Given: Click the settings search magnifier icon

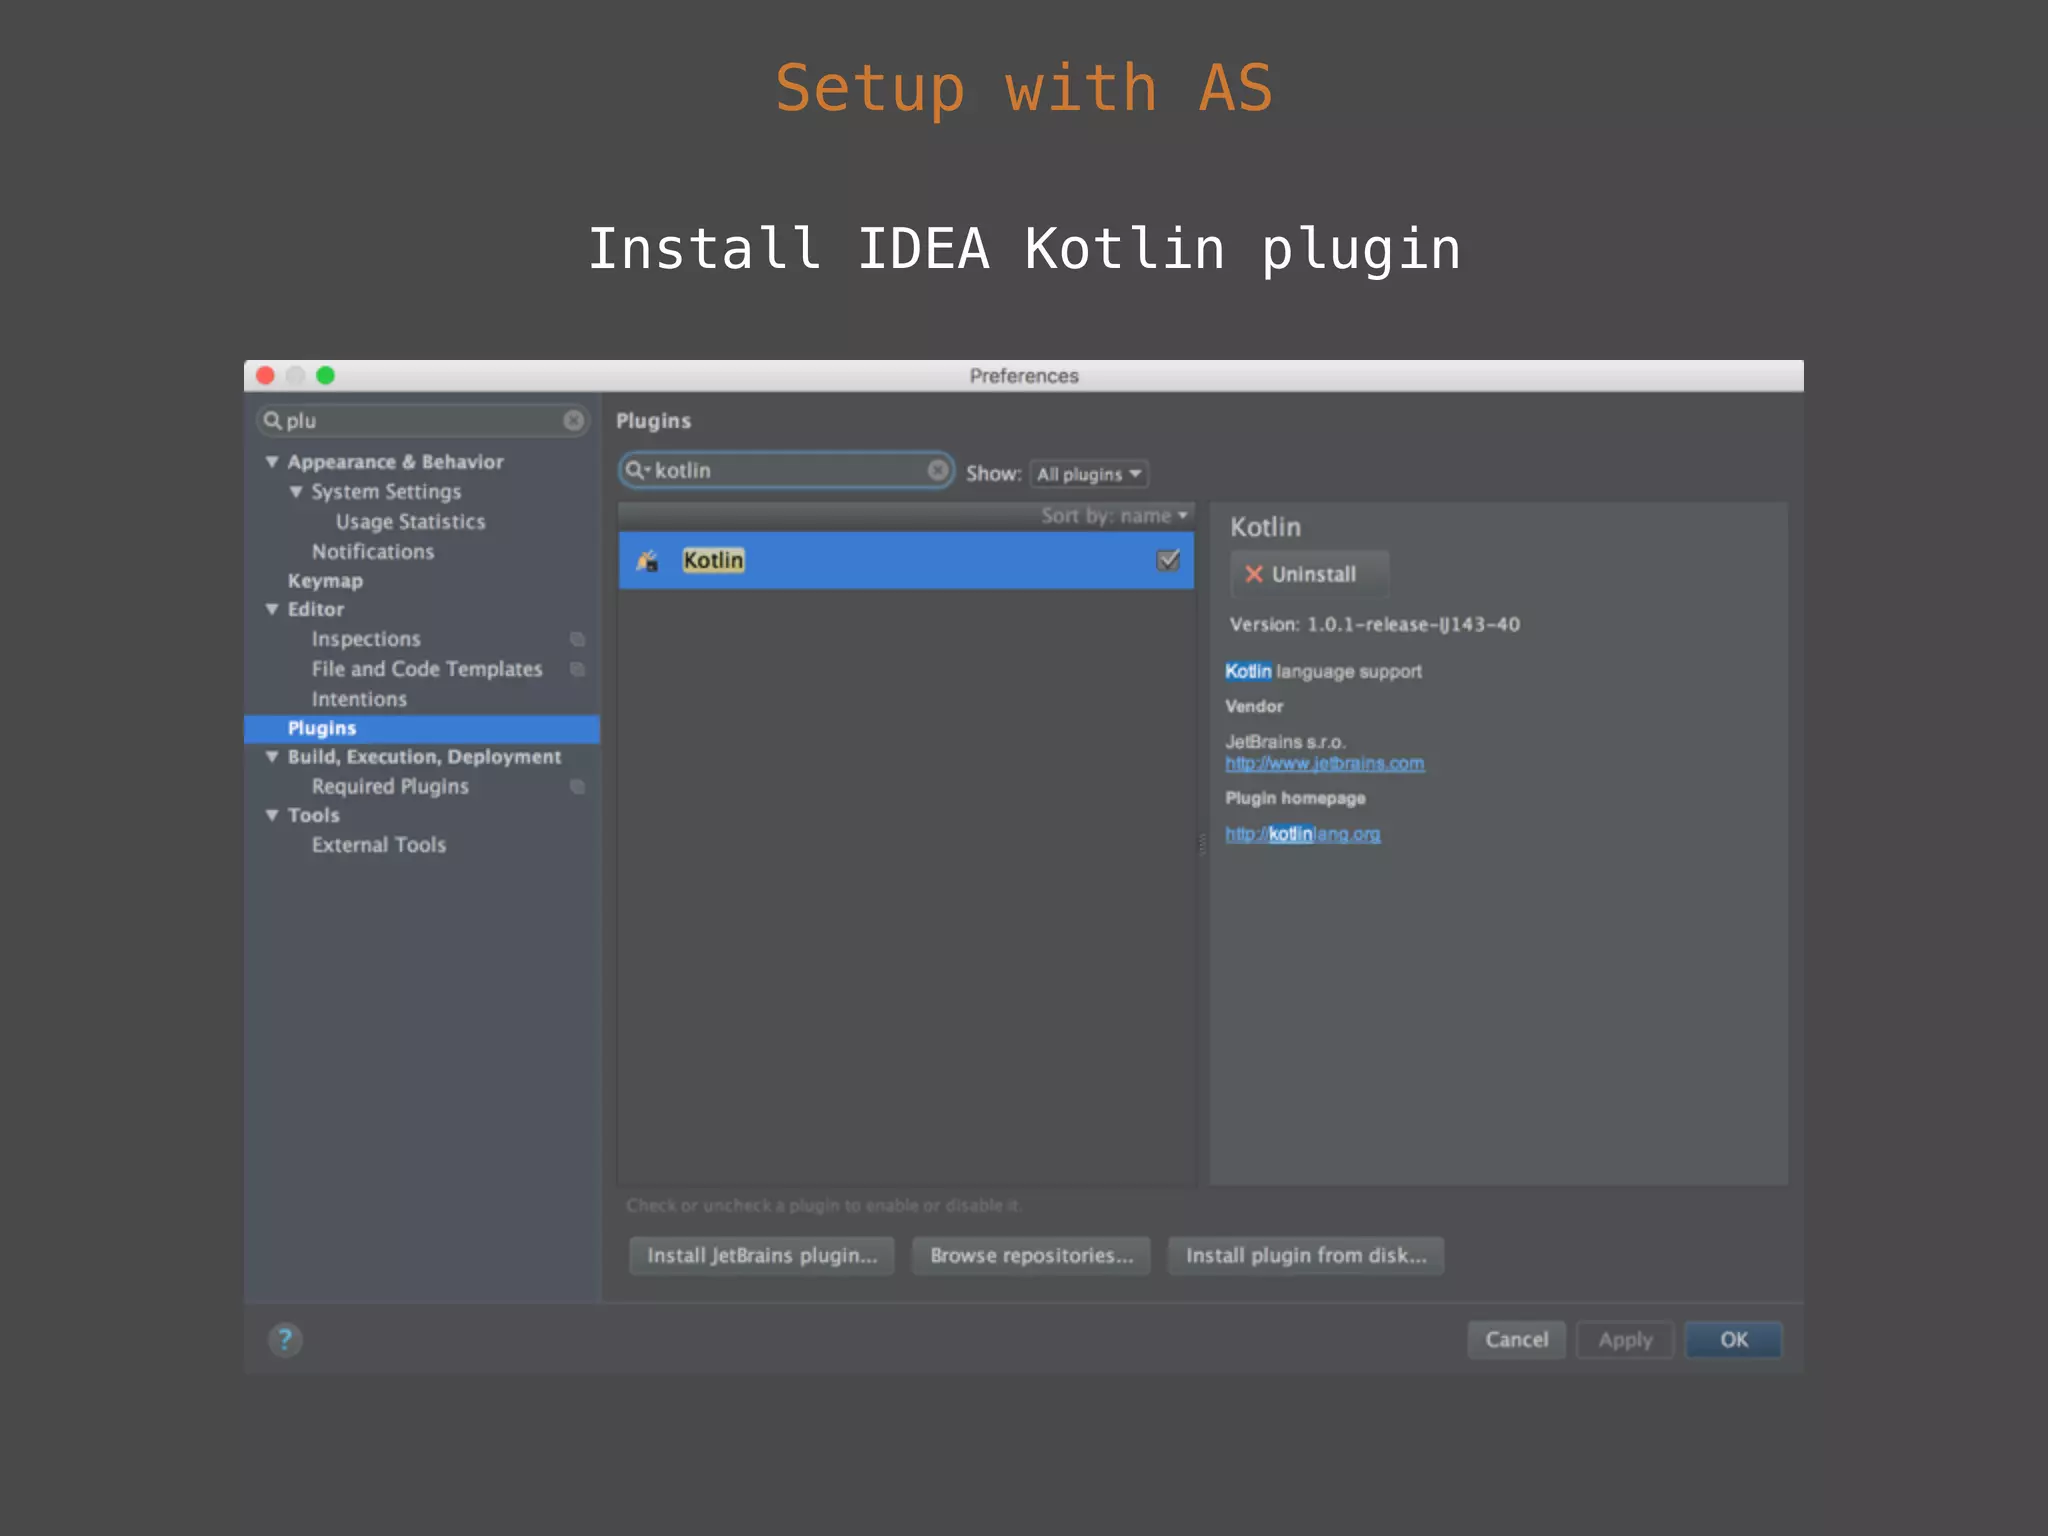Looking at the screenshot, I should pos(272,420).
